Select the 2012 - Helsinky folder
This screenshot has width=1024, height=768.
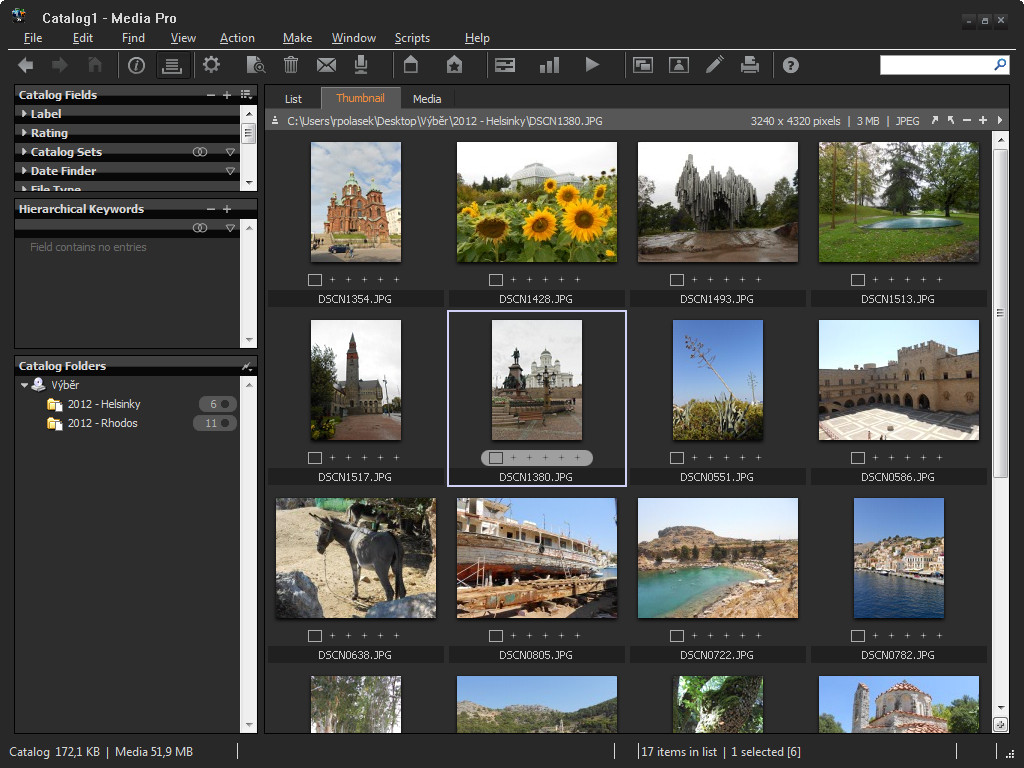[104, 404]
